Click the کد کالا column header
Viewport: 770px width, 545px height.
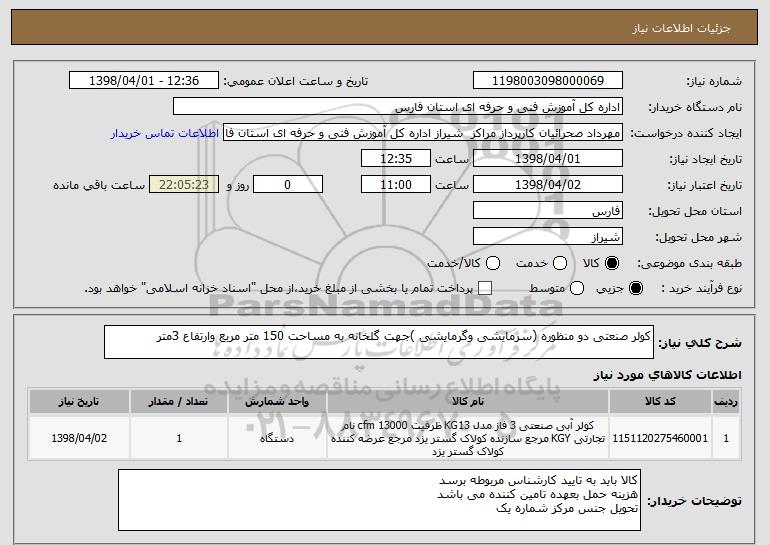pos(660,402)
